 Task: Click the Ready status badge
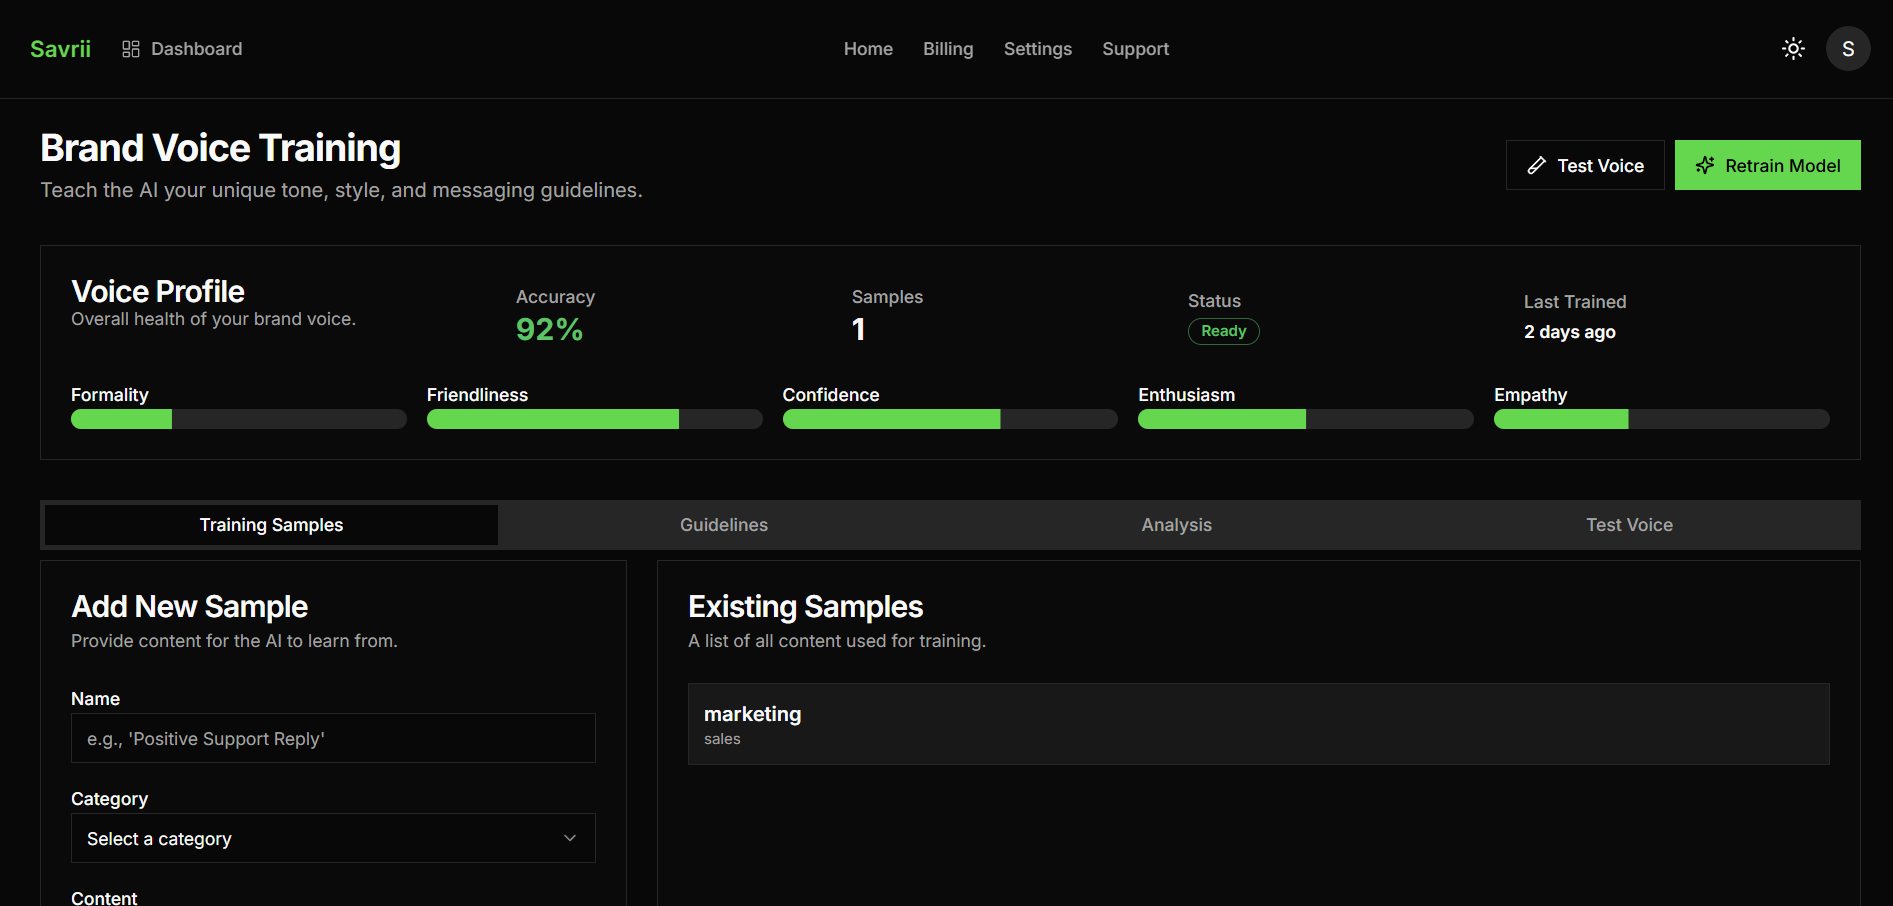1223,331
